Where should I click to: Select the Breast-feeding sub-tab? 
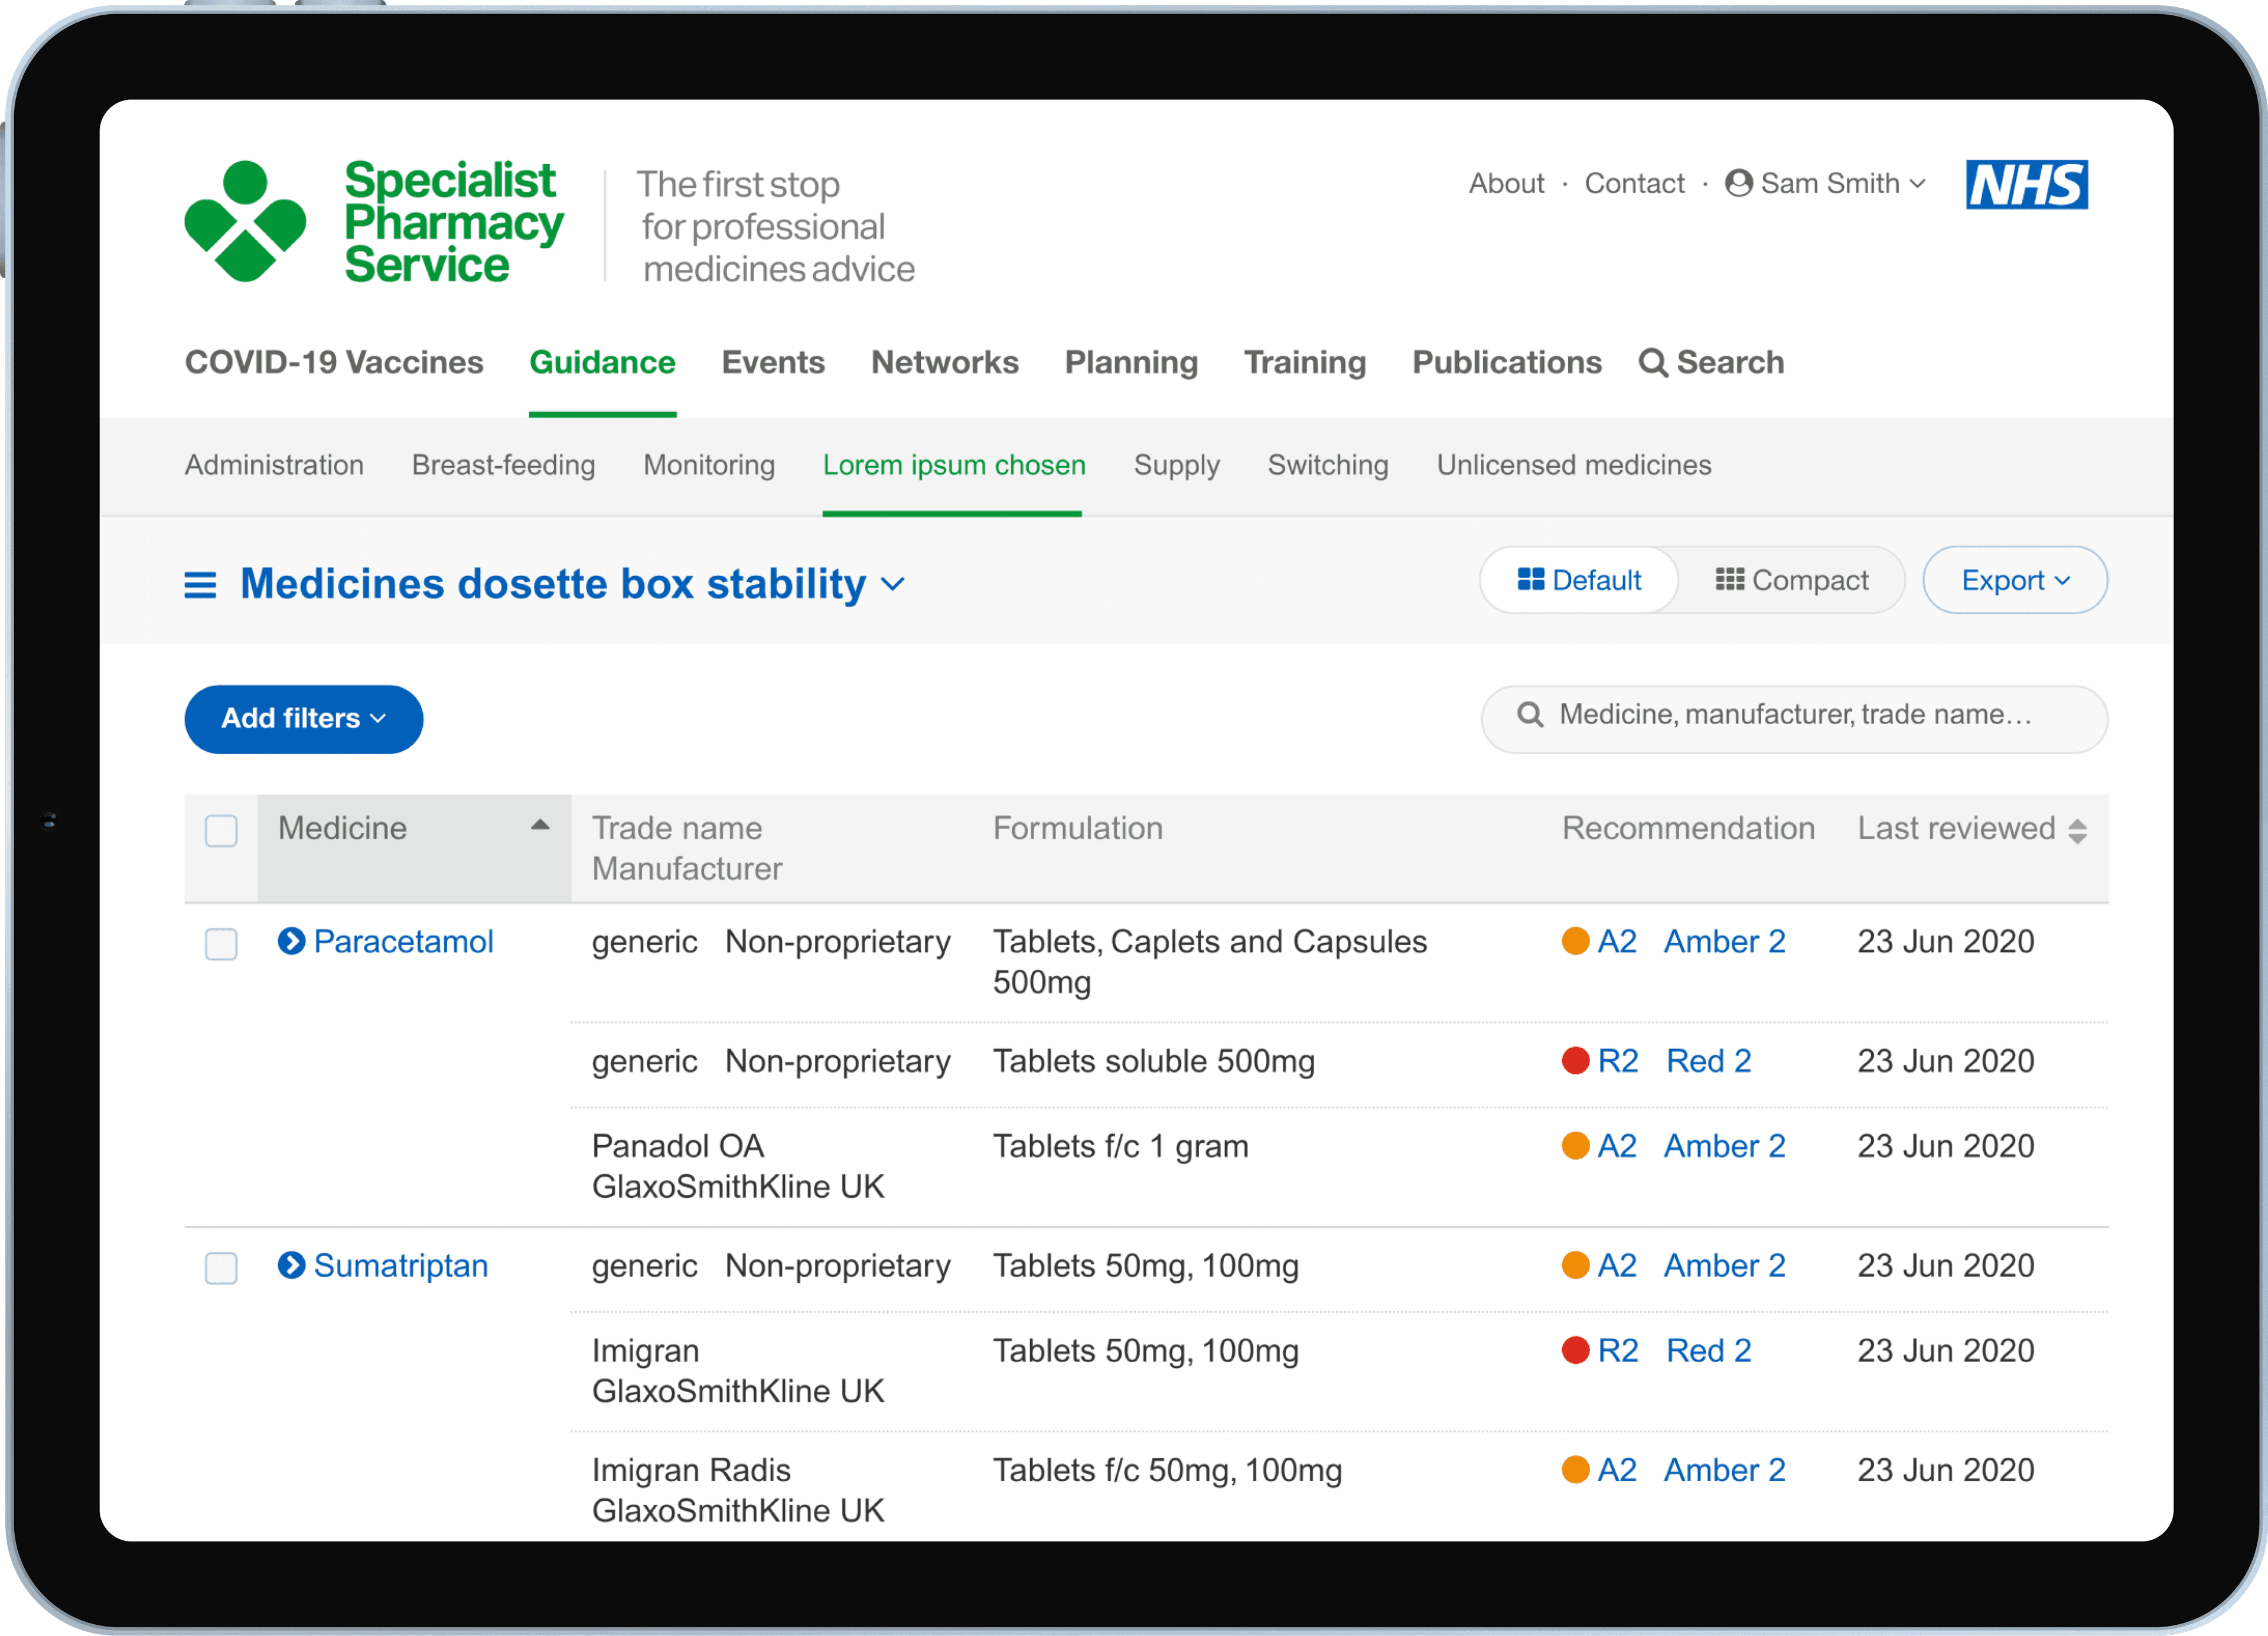503,465
